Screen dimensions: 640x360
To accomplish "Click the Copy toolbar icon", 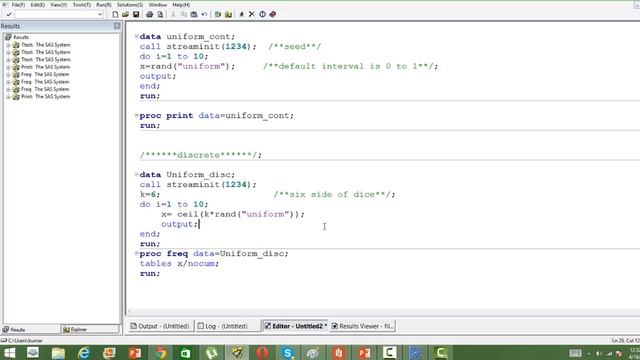I will [184, 14].
